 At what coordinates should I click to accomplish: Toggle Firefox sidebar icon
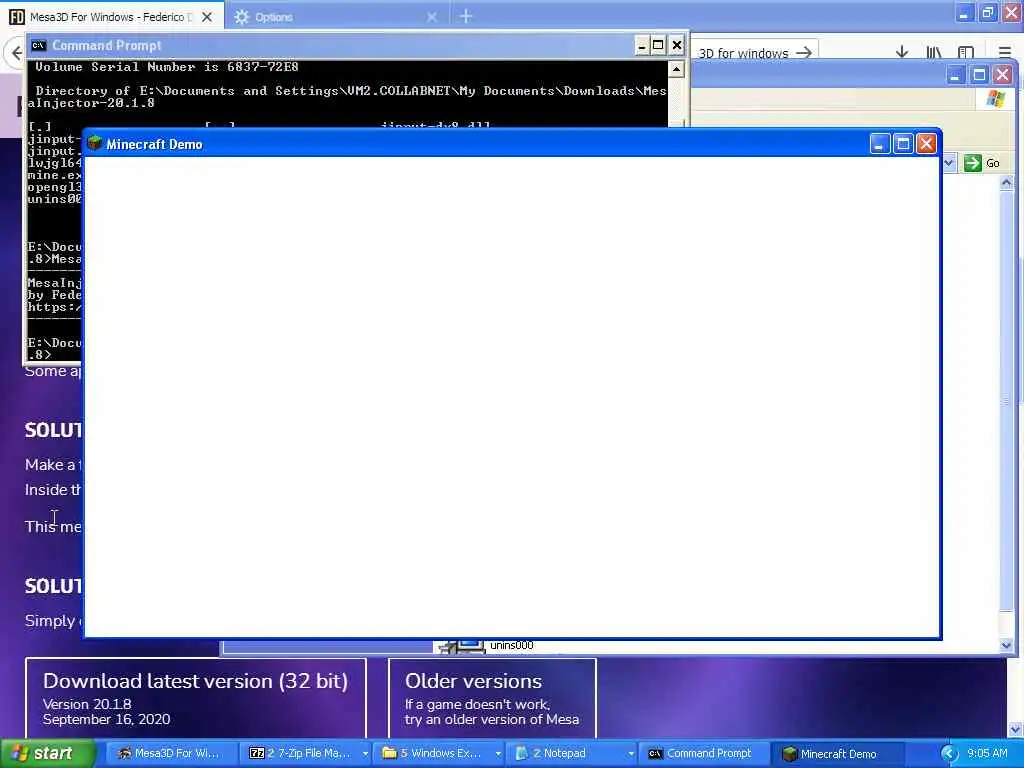[x=966, y=52]
